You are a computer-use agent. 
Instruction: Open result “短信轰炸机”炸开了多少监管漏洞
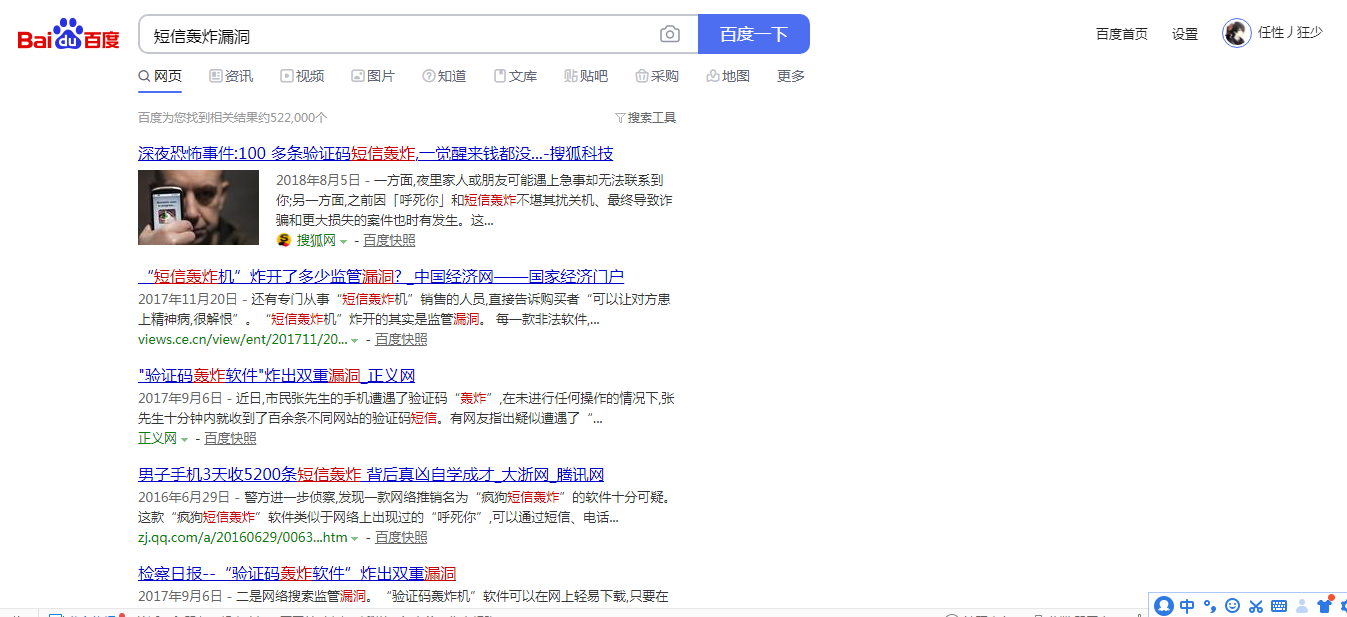(x=381, y=277)
